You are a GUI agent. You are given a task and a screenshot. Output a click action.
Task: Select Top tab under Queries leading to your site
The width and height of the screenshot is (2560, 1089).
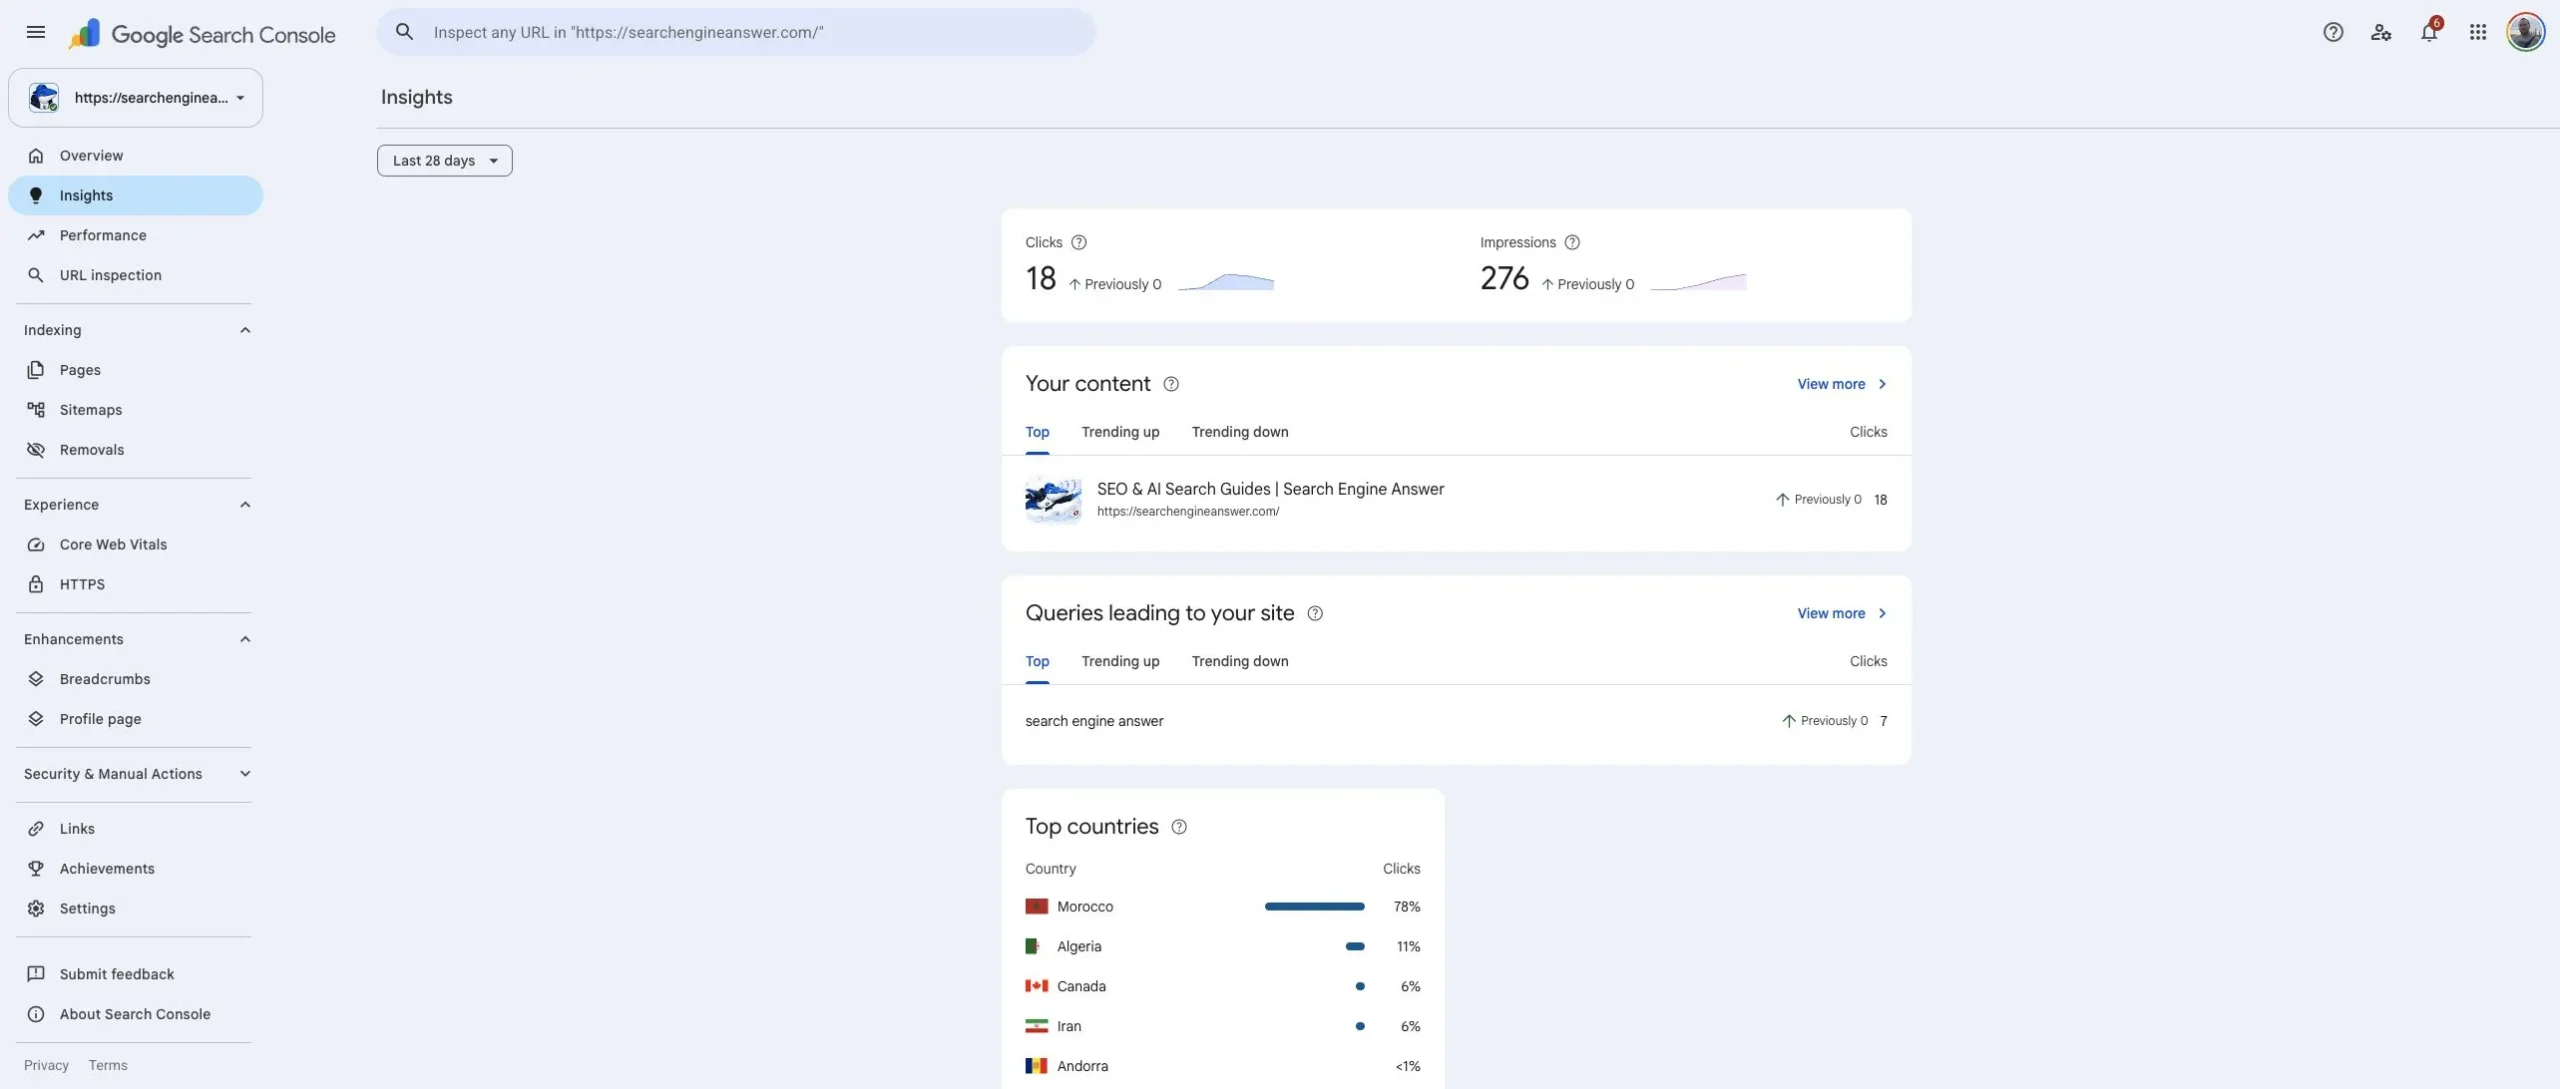point(1037,662)
